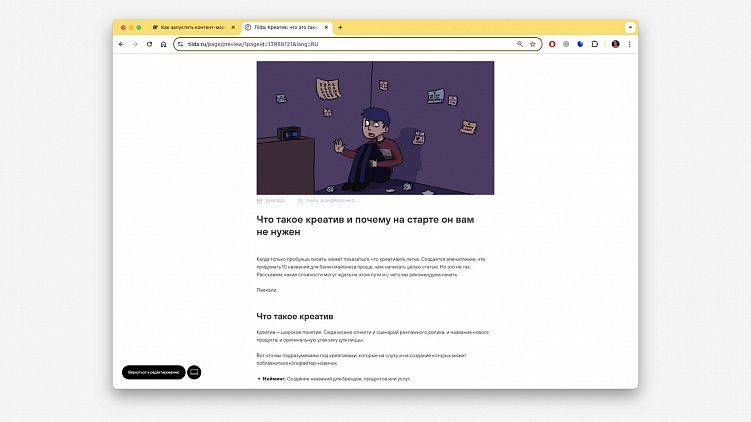
Task: Open a new tab with plus button
Action: [x=340, y=27]
